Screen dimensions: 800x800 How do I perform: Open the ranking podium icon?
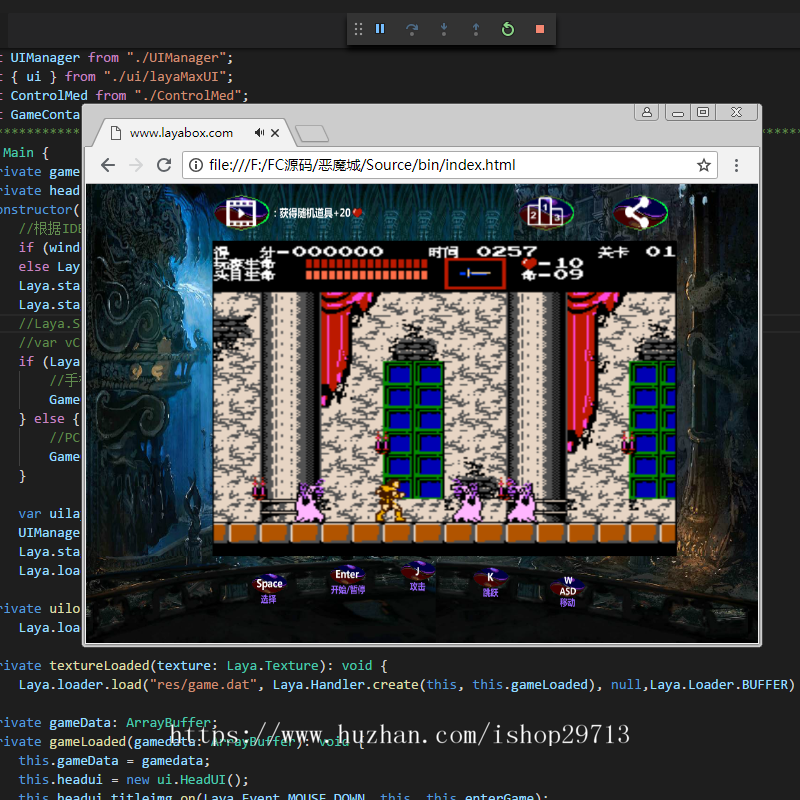(x=546, y=212)
